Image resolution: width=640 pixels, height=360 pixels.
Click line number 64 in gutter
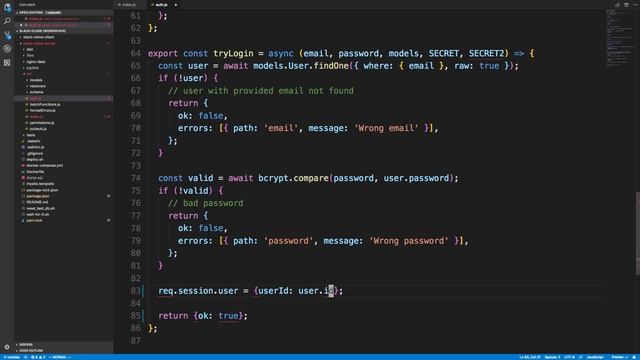click(x=135, y=53)
